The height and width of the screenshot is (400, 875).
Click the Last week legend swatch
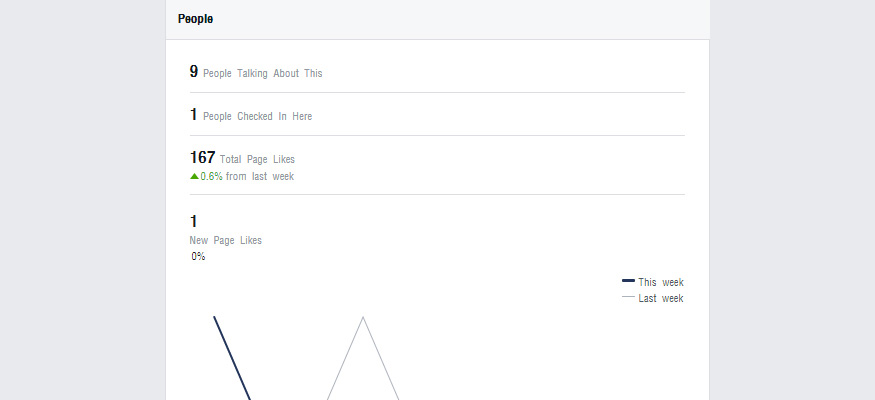click(628, 297)
